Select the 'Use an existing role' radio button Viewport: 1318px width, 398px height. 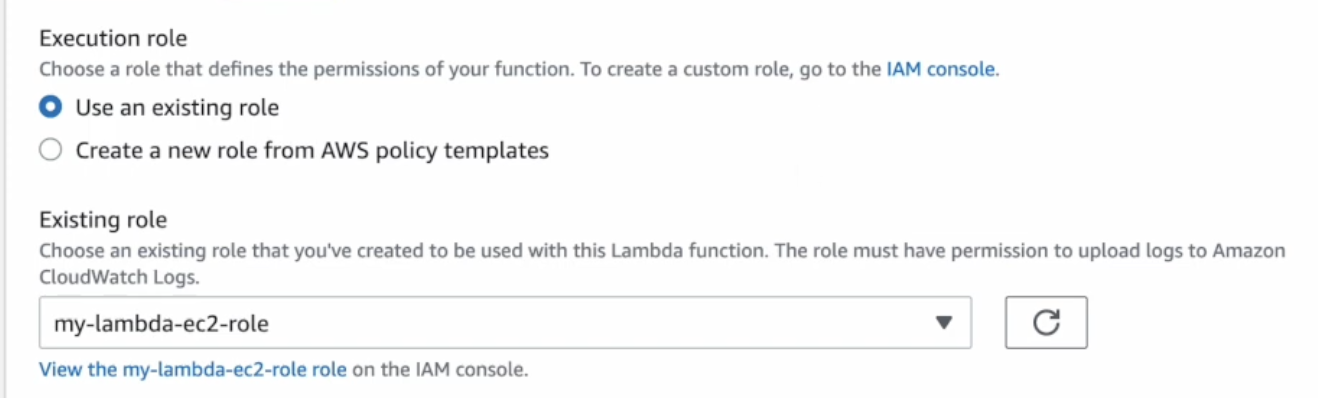coord(50,107)
